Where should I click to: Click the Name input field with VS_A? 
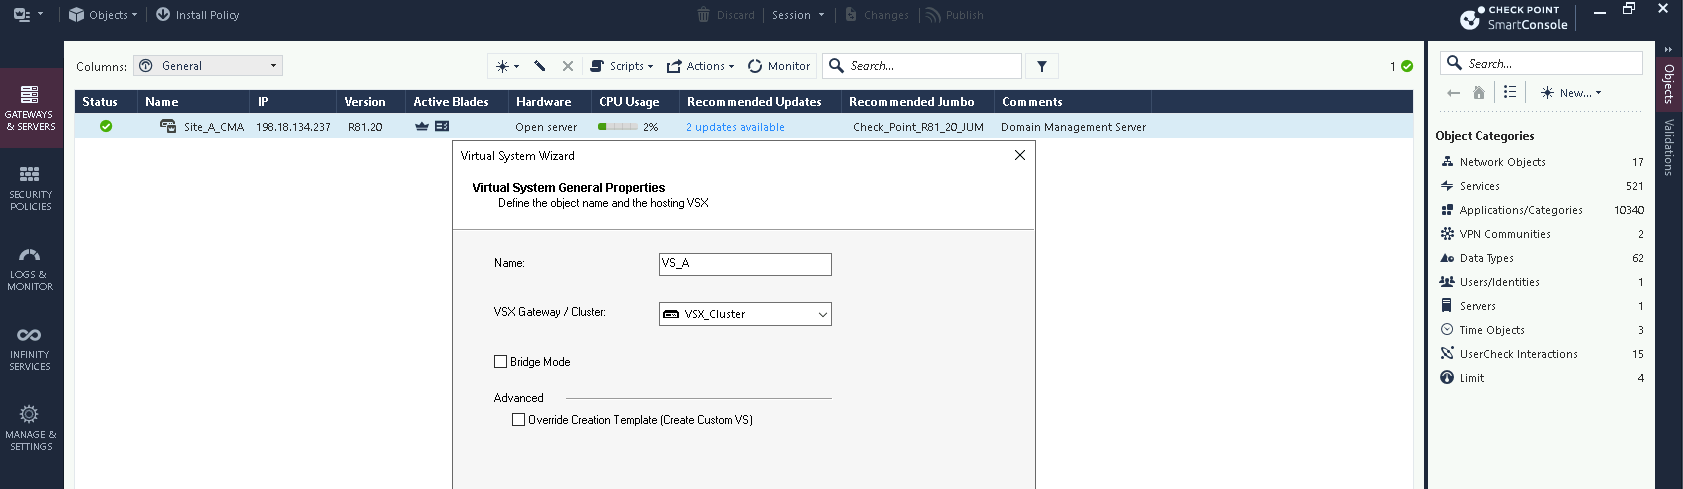tap(745, 264)
